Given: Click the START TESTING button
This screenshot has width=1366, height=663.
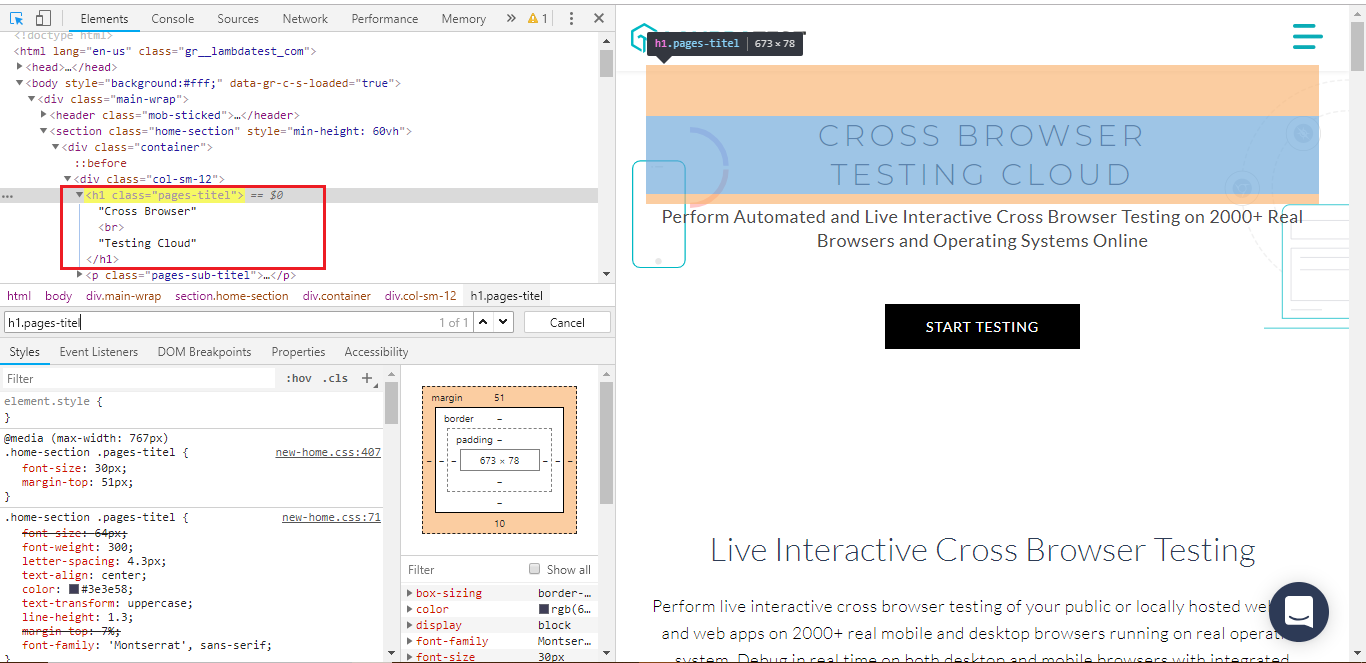Looking at the screenshot, I should tap(981, 327).
